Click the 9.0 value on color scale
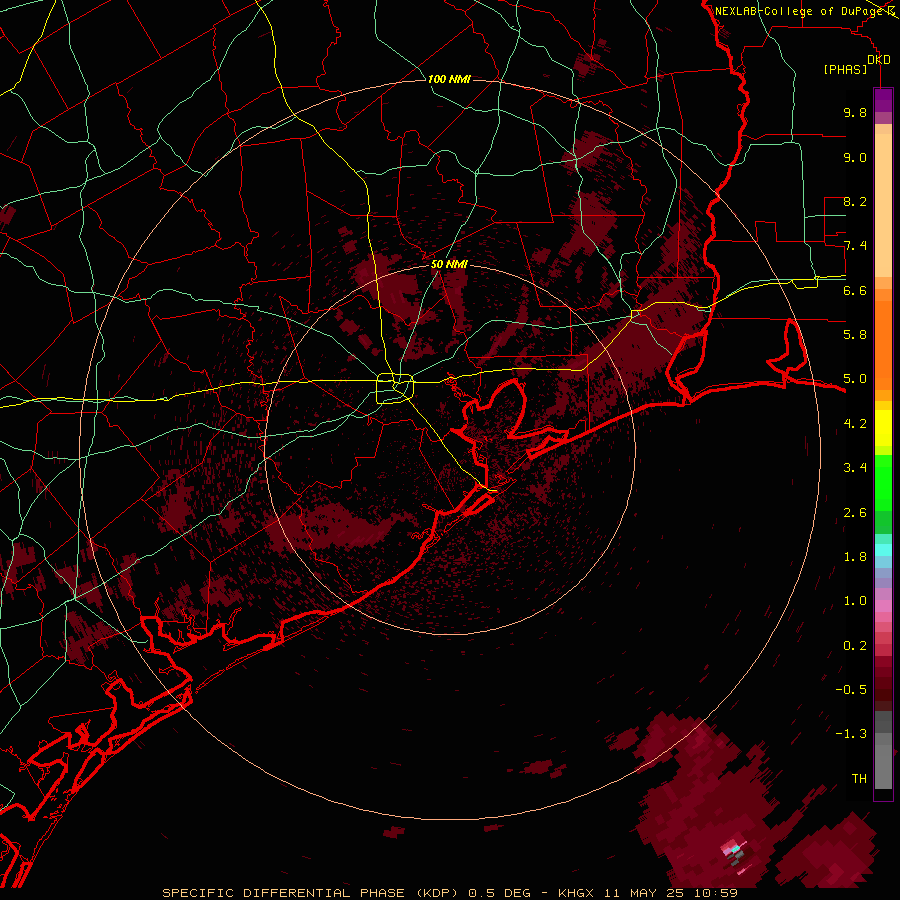This screenshot has height=900, width=900. tap(855, 157)
